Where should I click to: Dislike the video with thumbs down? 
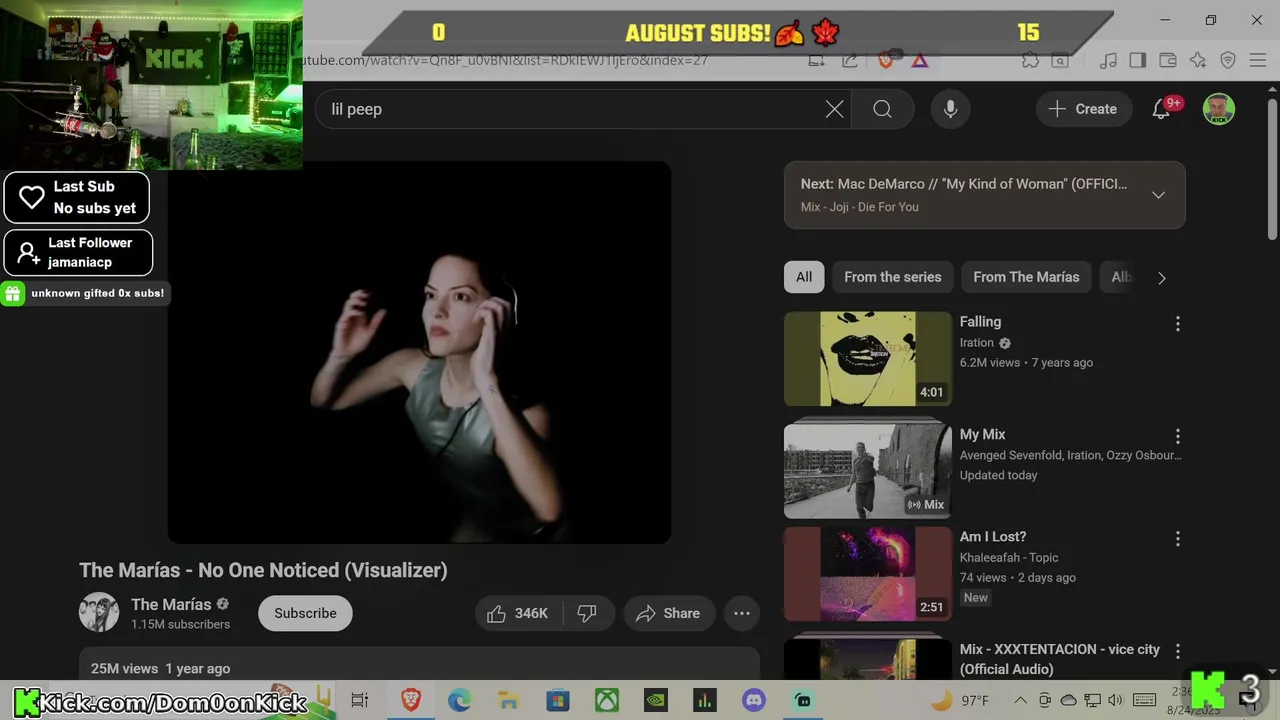(587, 613)
